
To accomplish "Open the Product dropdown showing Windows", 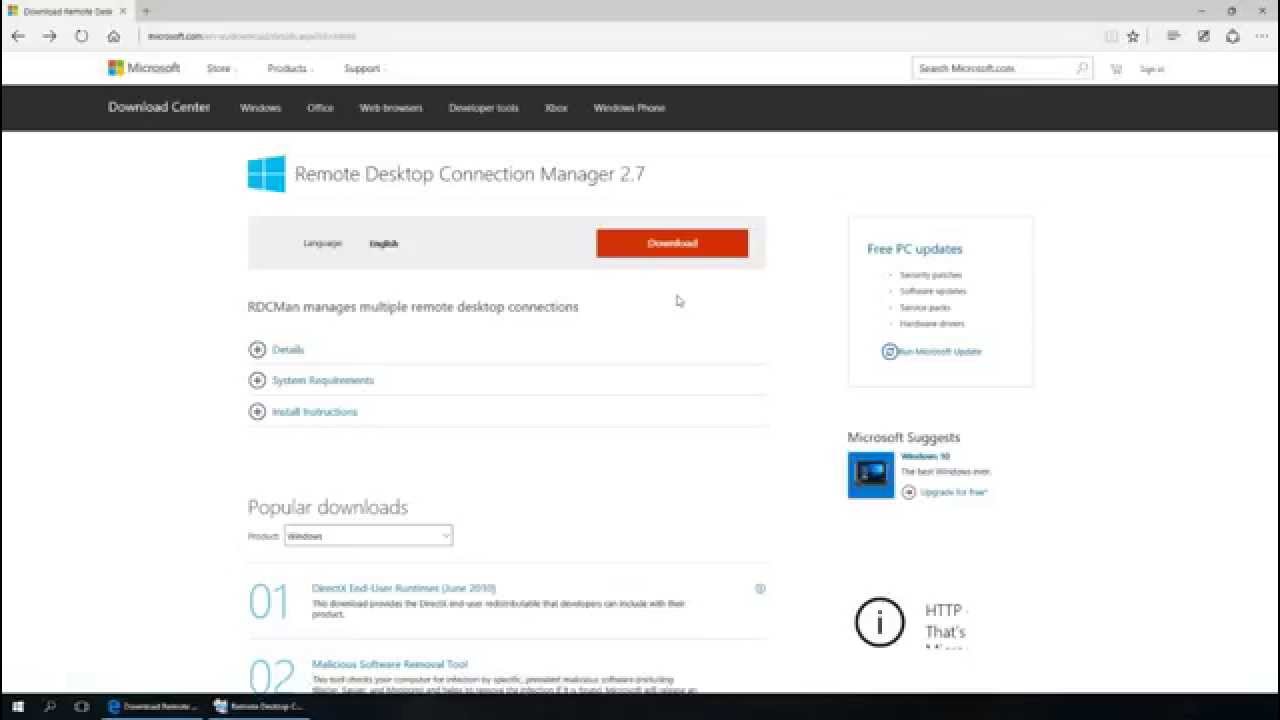I will (x=368, y=536).
